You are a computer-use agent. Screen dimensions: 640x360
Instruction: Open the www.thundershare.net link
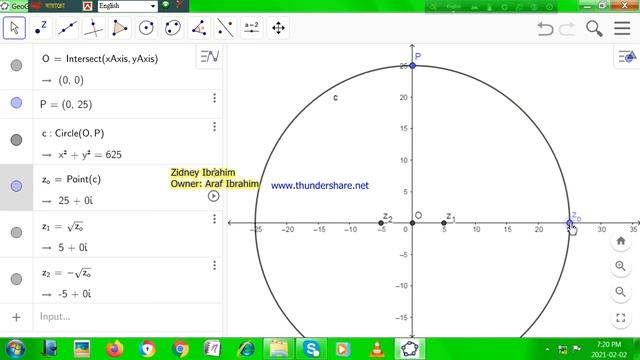point(320,186)
